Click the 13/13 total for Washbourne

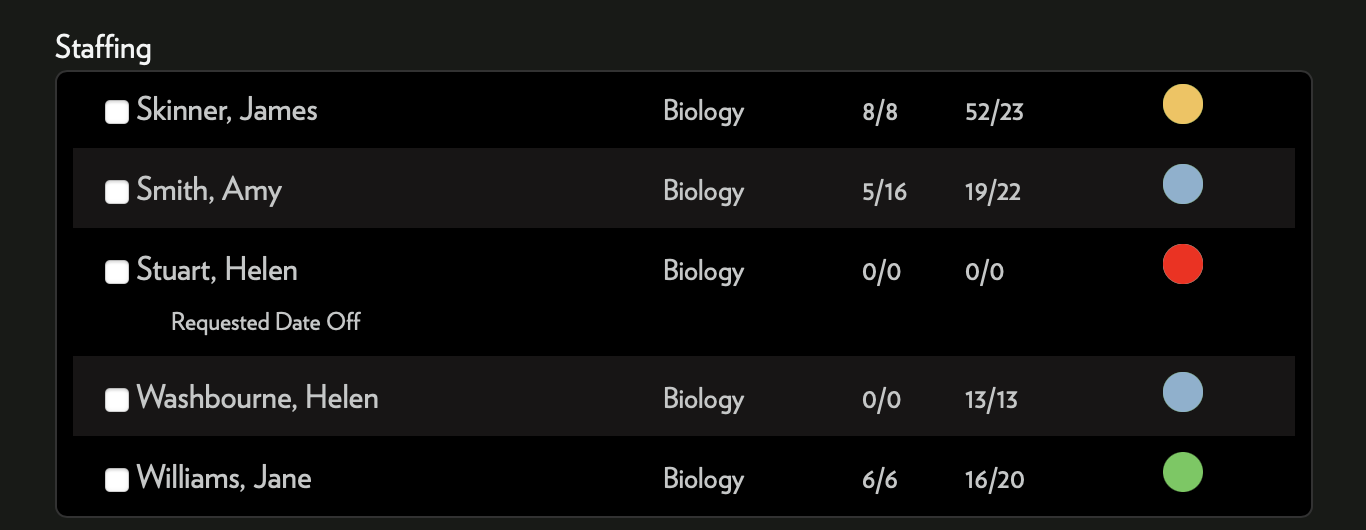point(992,400)
